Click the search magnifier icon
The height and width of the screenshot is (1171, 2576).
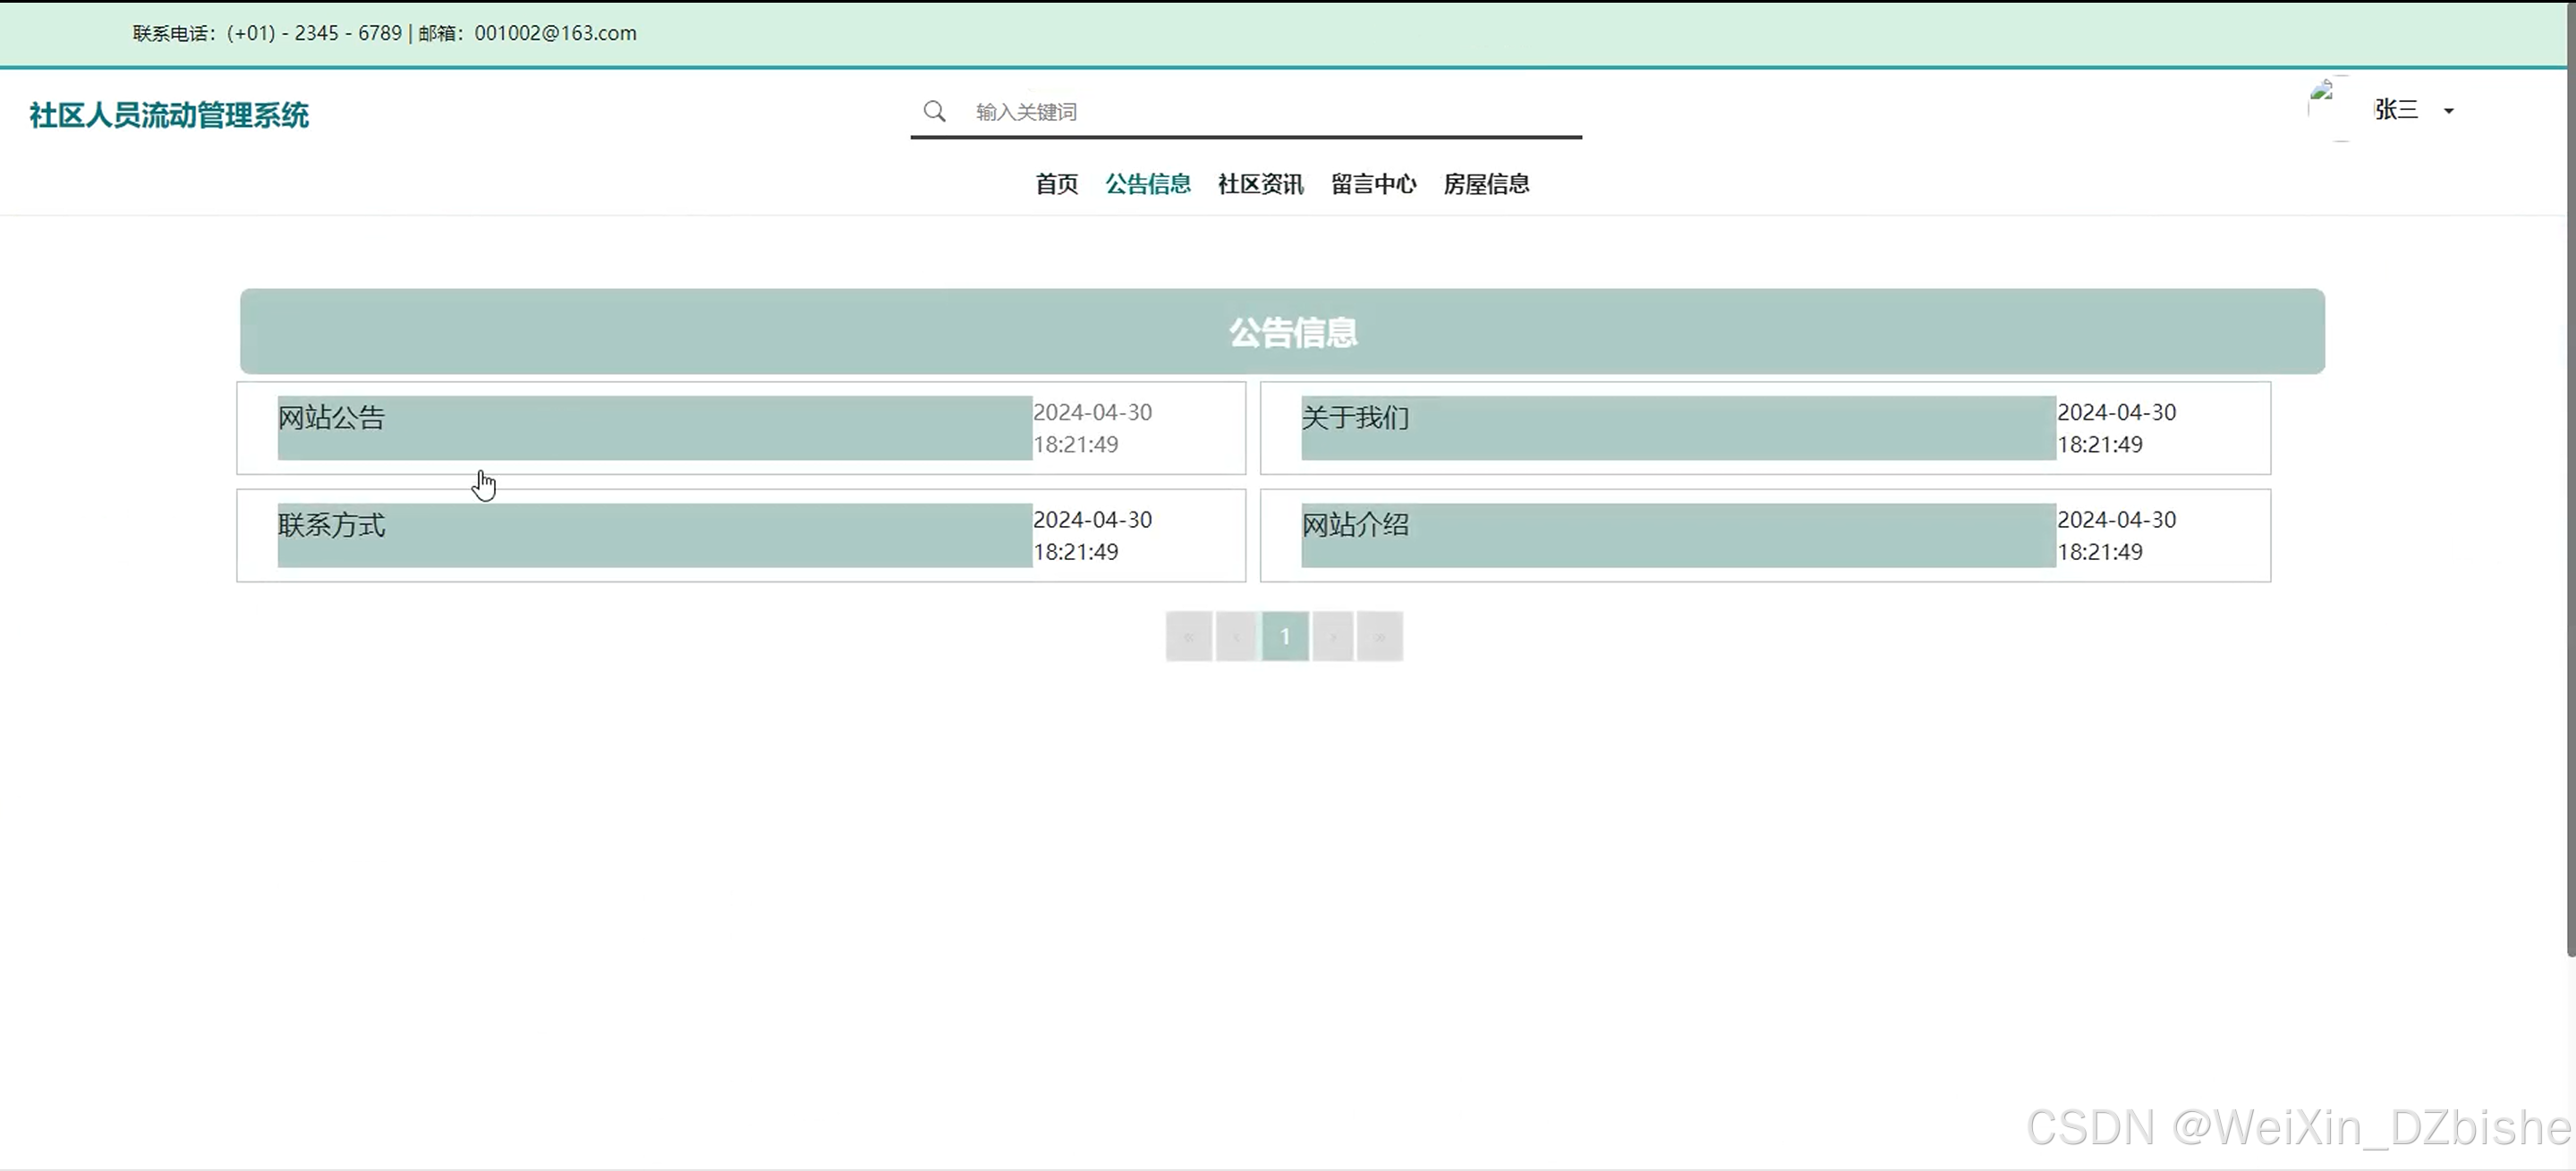tap(934, 111)
